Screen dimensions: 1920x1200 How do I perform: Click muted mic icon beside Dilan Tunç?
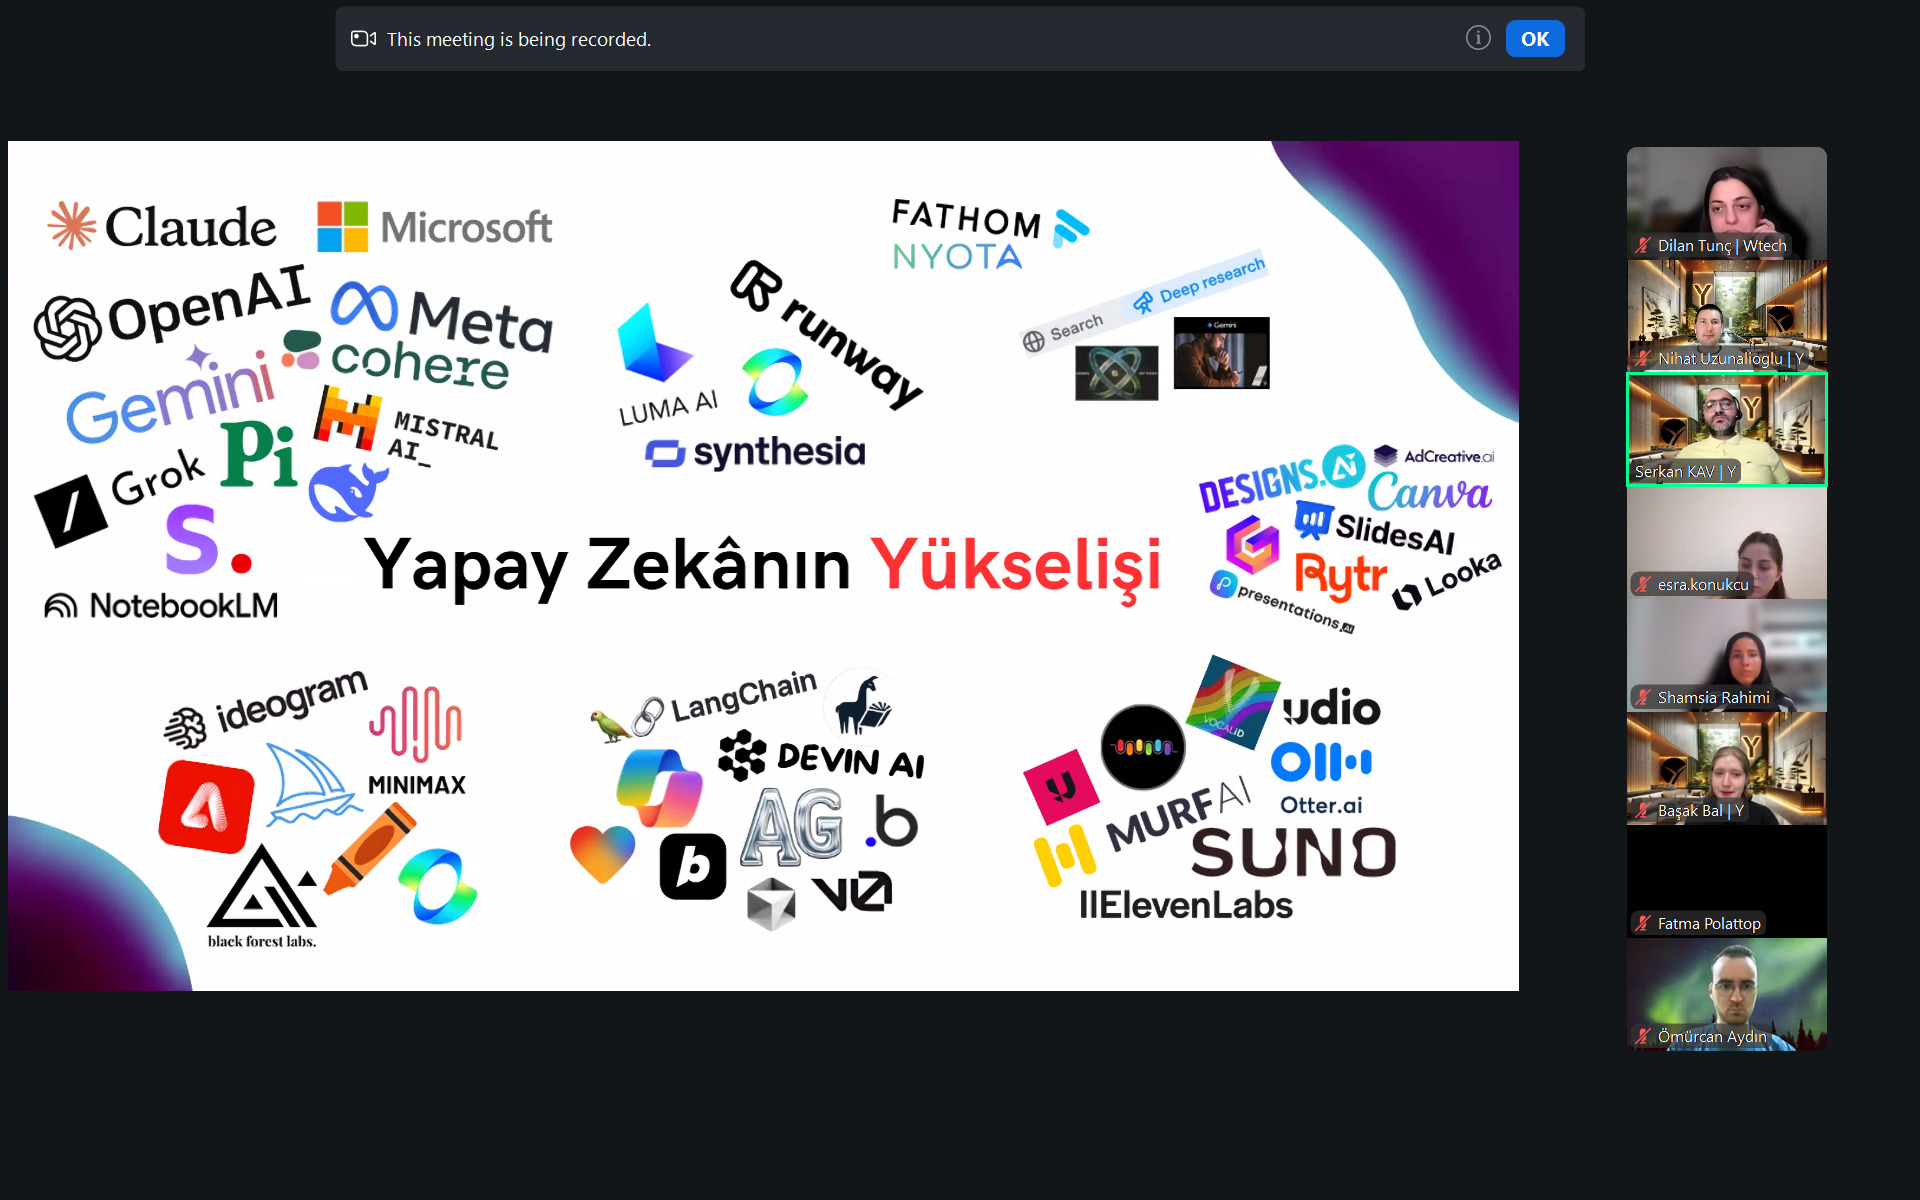click(x=1643, y=246)
